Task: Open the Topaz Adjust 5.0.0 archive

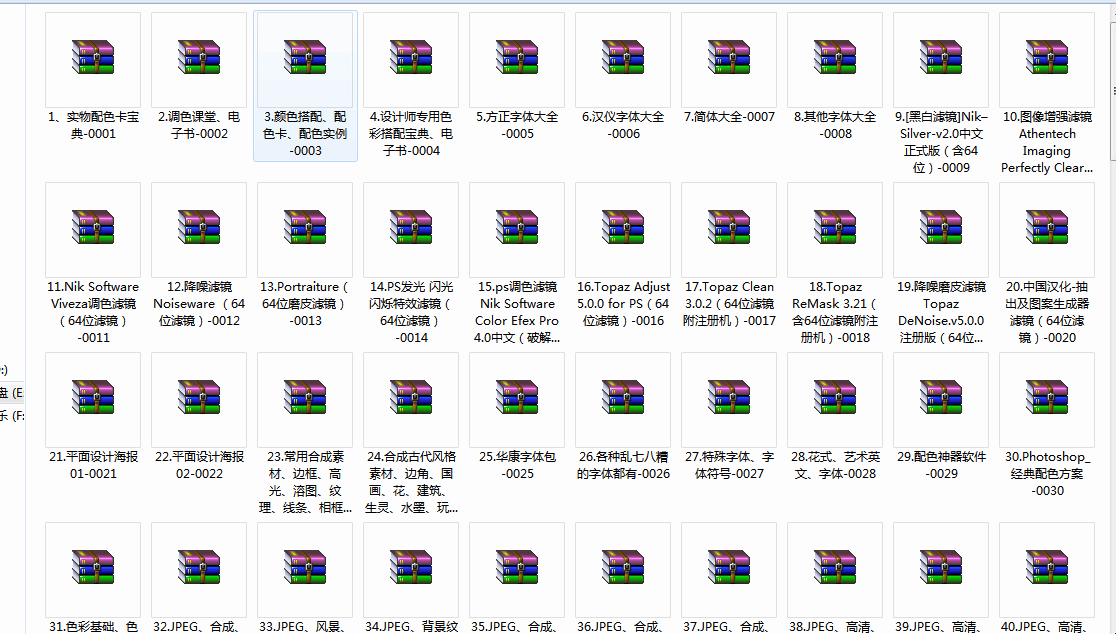Action: coord(622,229)
